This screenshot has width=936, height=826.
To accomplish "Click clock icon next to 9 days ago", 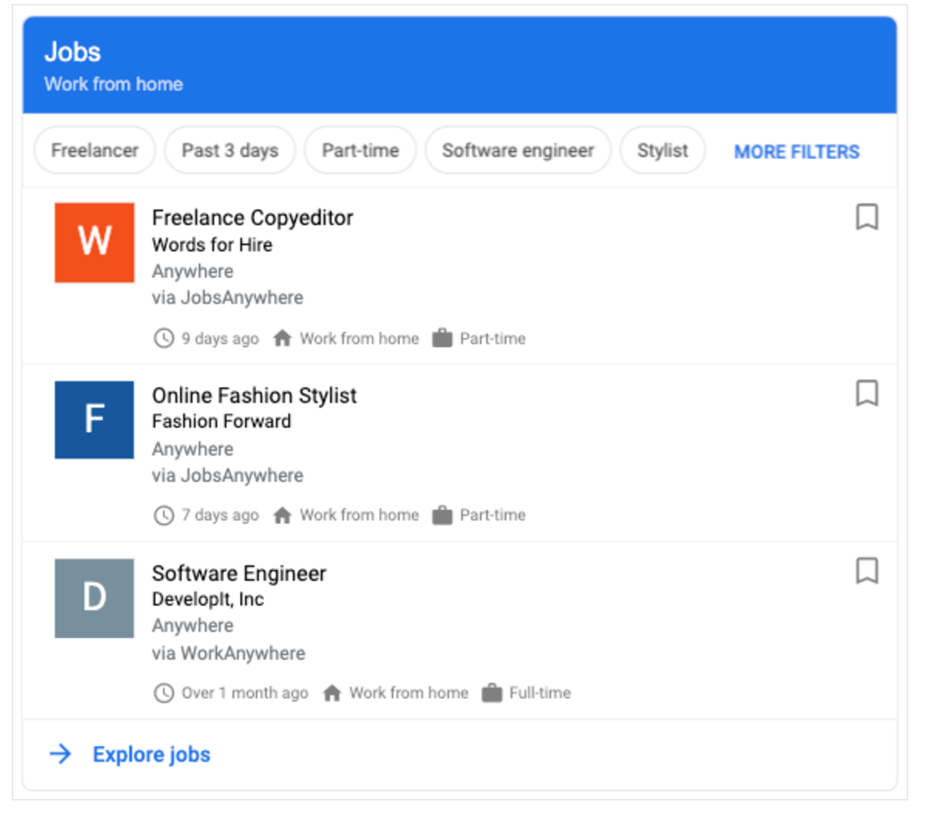I will point(163,339).
